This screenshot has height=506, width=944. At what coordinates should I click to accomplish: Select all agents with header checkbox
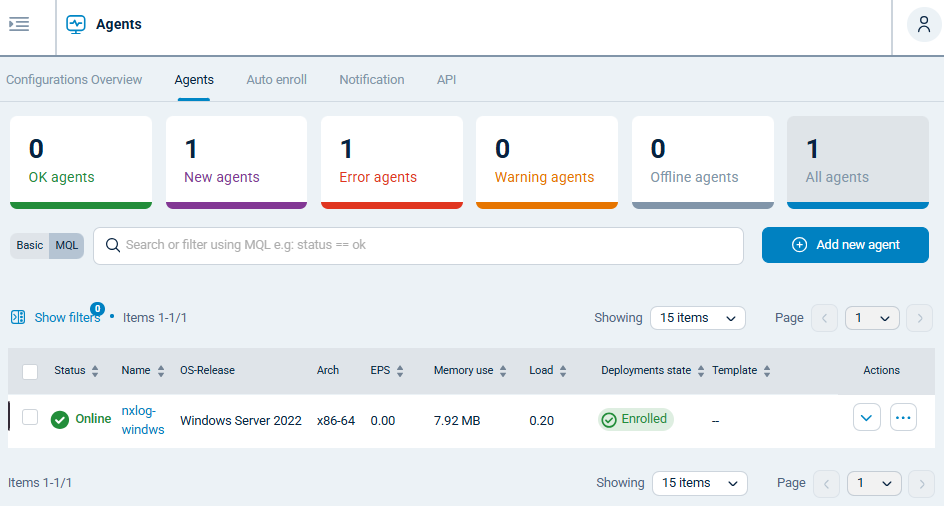(x=30, y=371)
